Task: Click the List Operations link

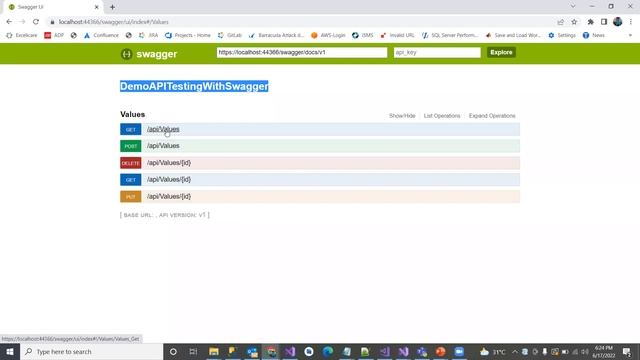Action: [x=442, y=116]
